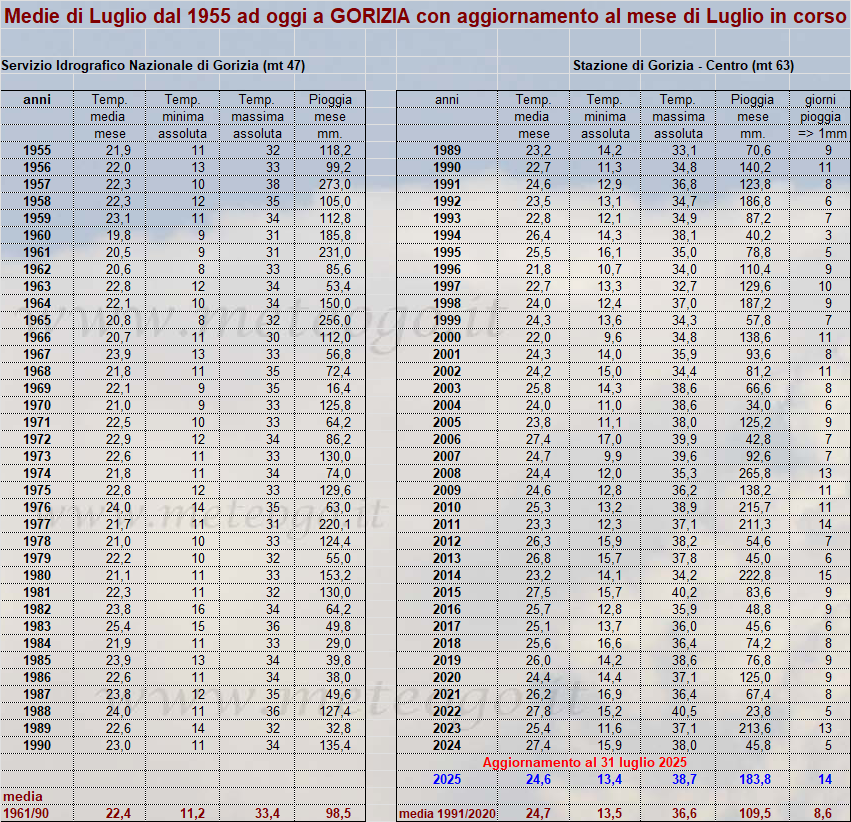Select the 1961/90 average temperature 22,4
Screen dimensions: 851x822
tap(118, 813)
